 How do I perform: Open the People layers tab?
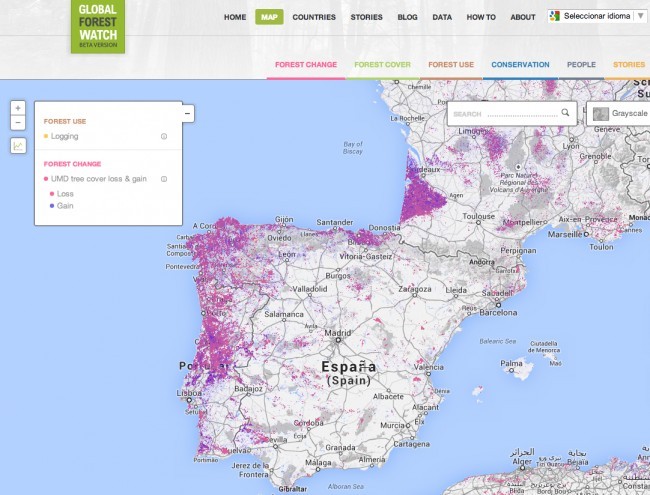(581, 65)
